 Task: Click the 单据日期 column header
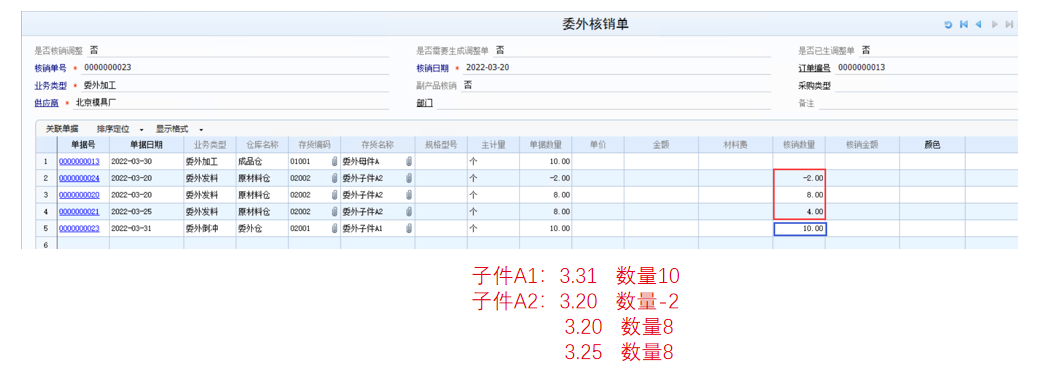[x=146, y=145]
